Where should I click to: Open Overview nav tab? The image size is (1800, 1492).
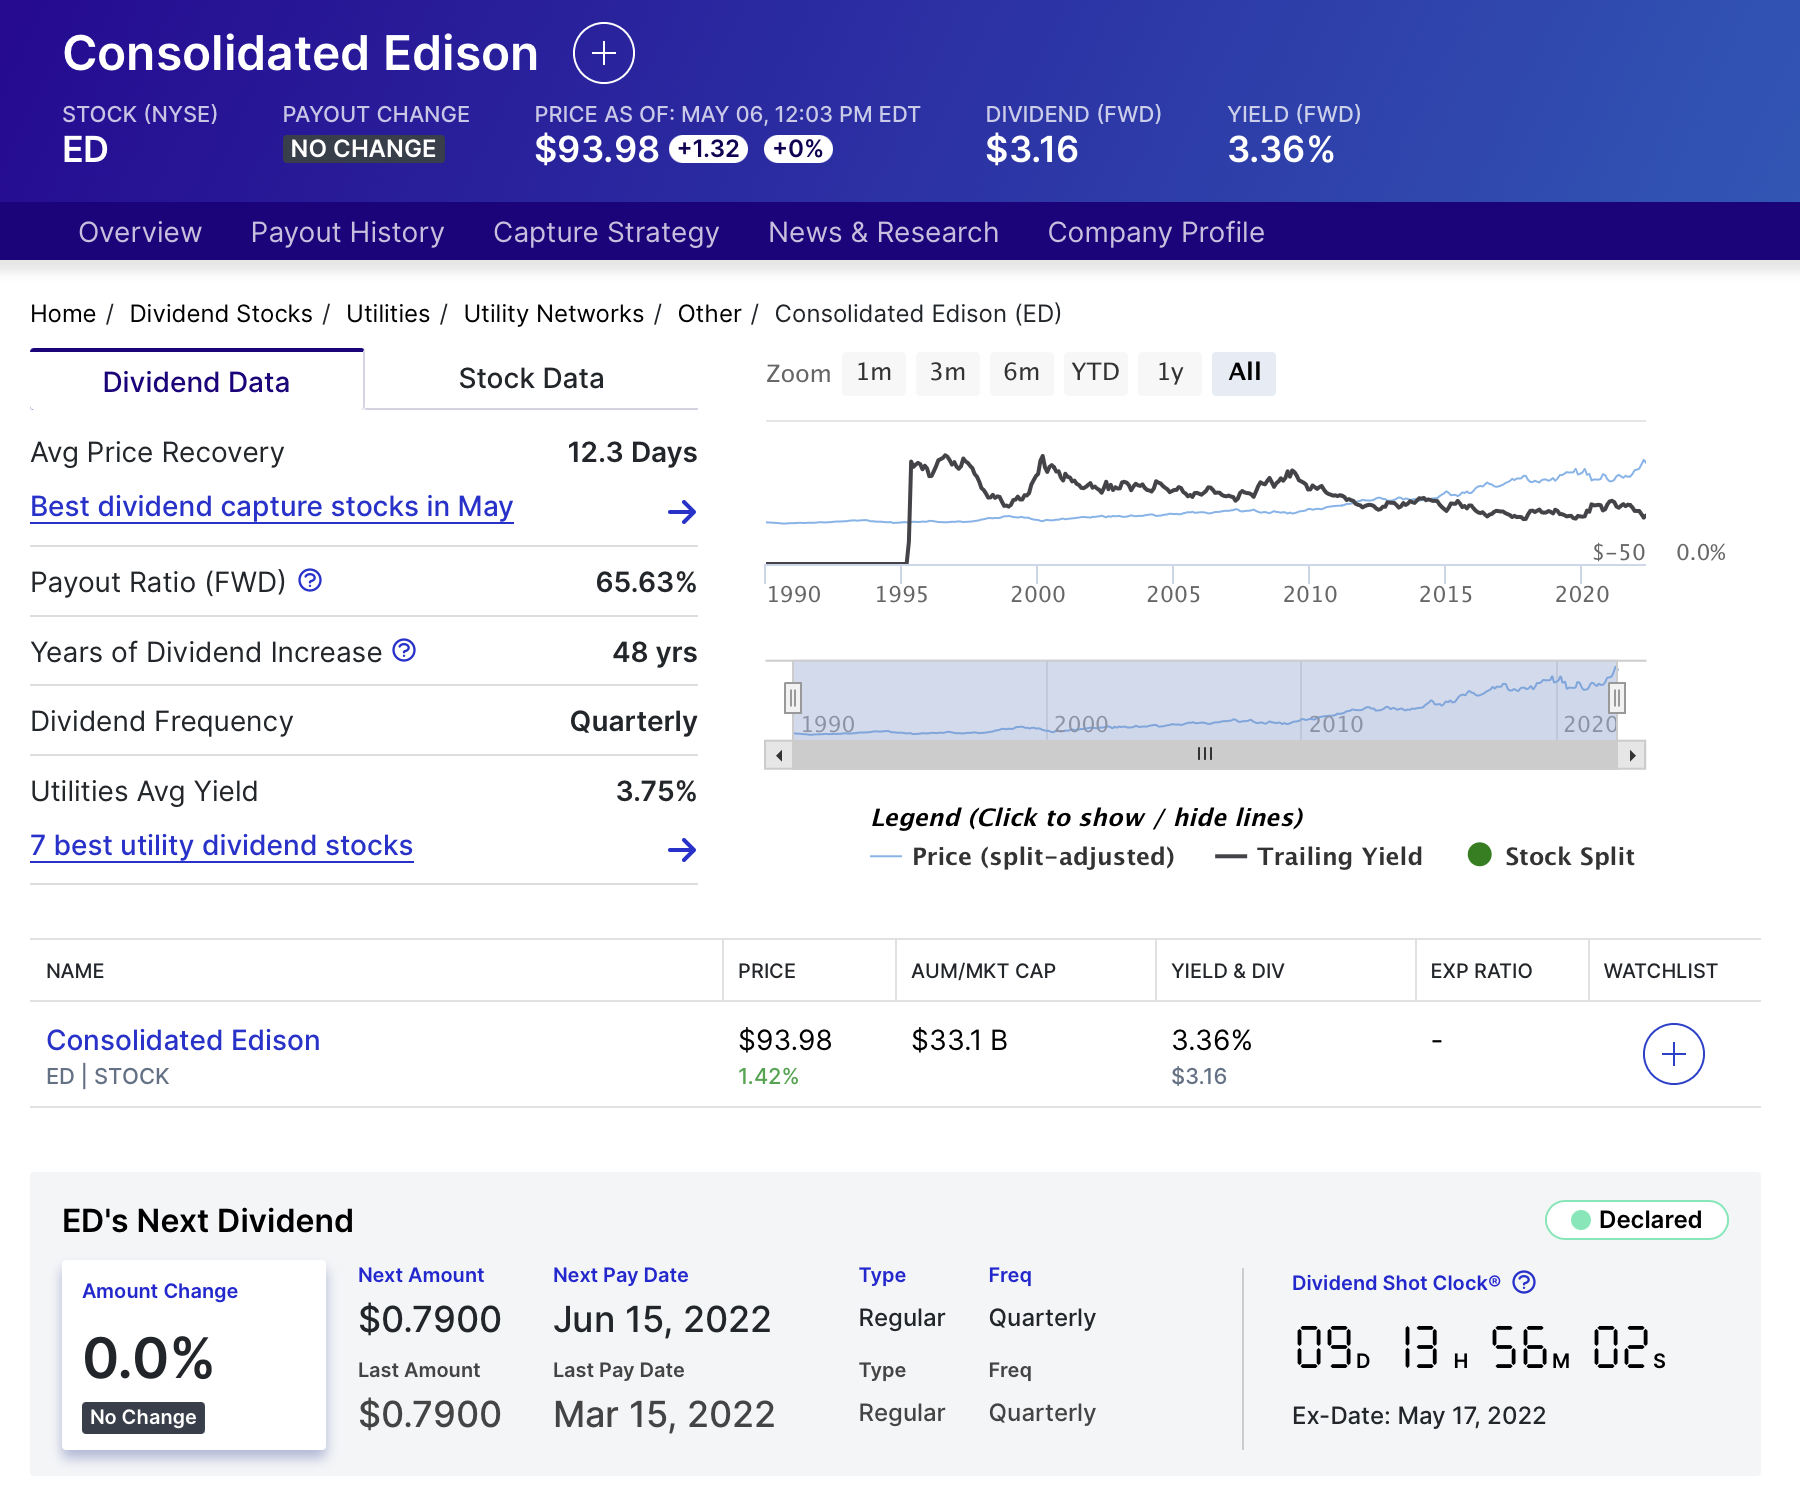tap(140, 232)
